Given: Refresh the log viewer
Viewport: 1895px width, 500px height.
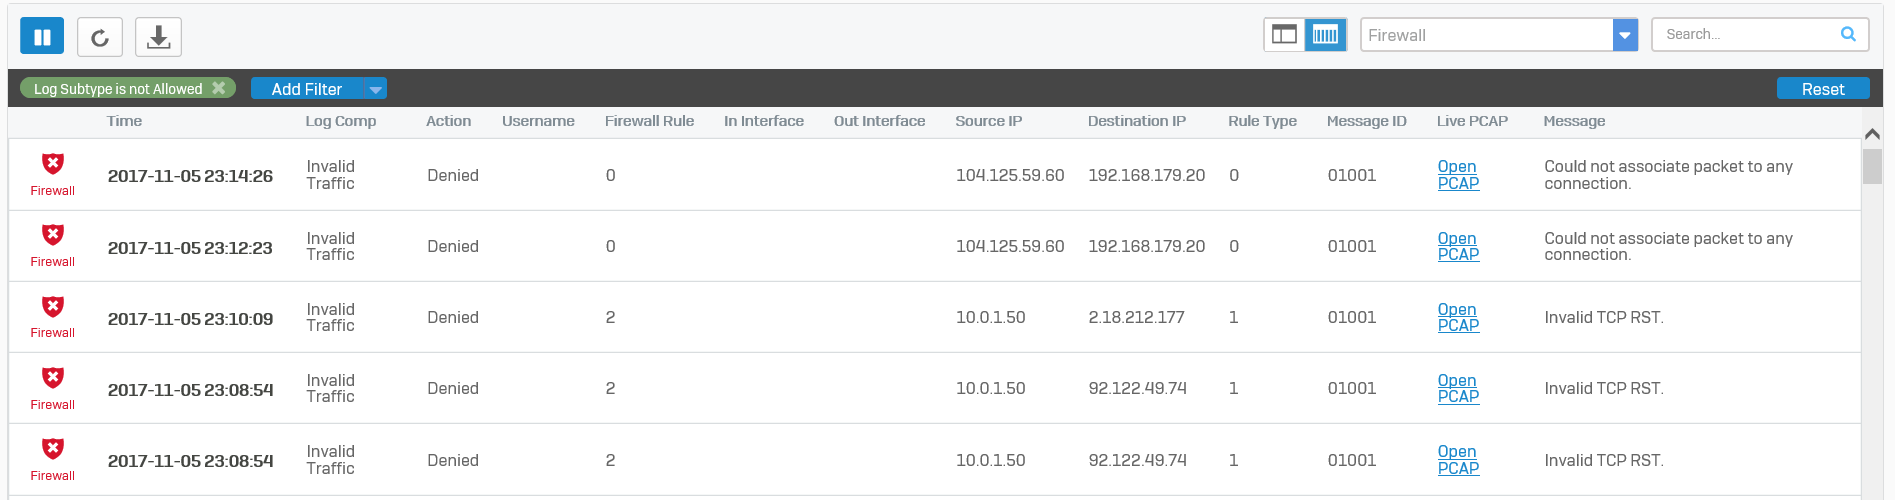Looking at the screenshot, I should (100, 37).
